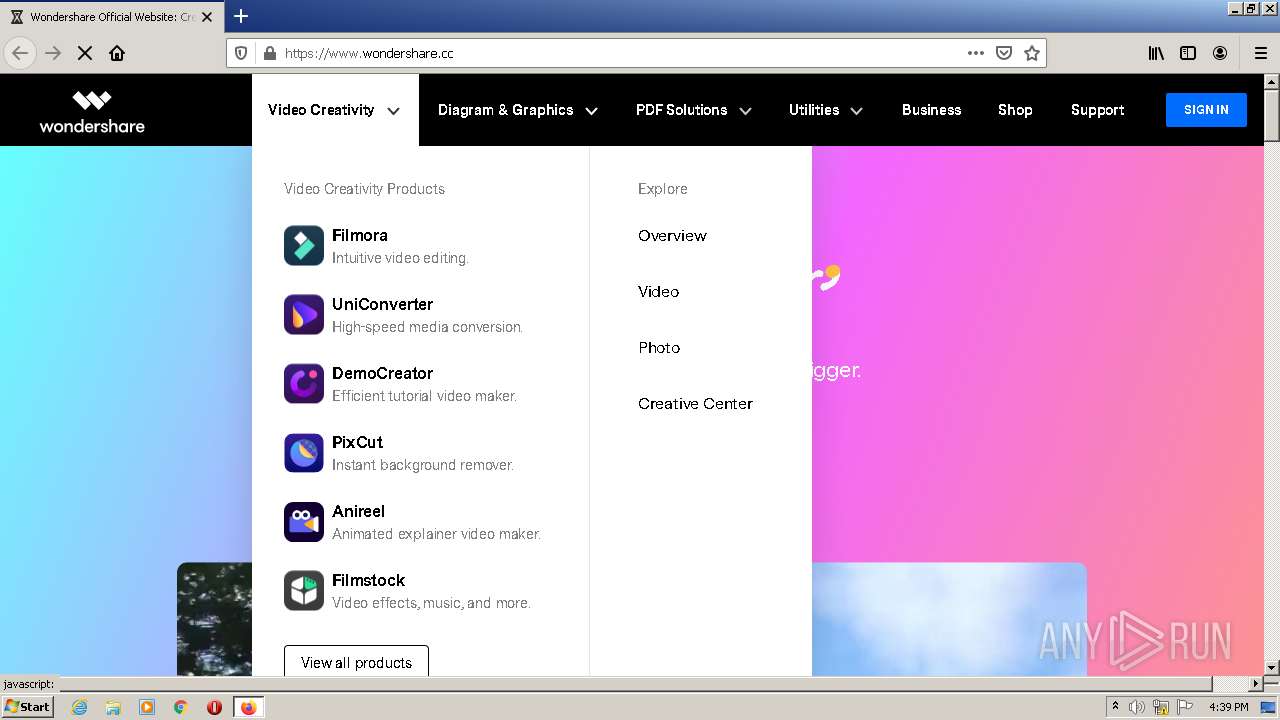Launch Internet Explorer from taskbar
The image size is (1280, 720).
point(79,707)
